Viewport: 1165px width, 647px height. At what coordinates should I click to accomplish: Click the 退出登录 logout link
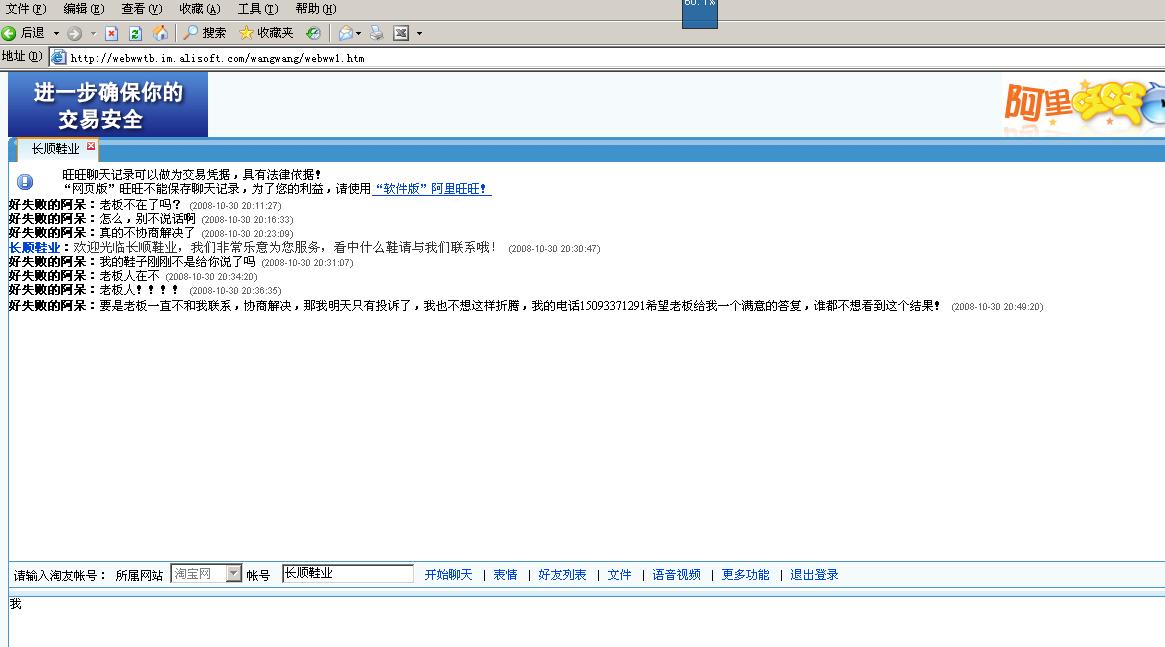(814, 575)
